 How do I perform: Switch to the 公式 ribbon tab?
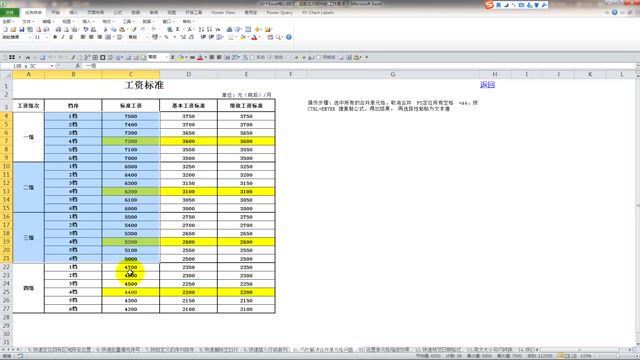pos(118,12)
